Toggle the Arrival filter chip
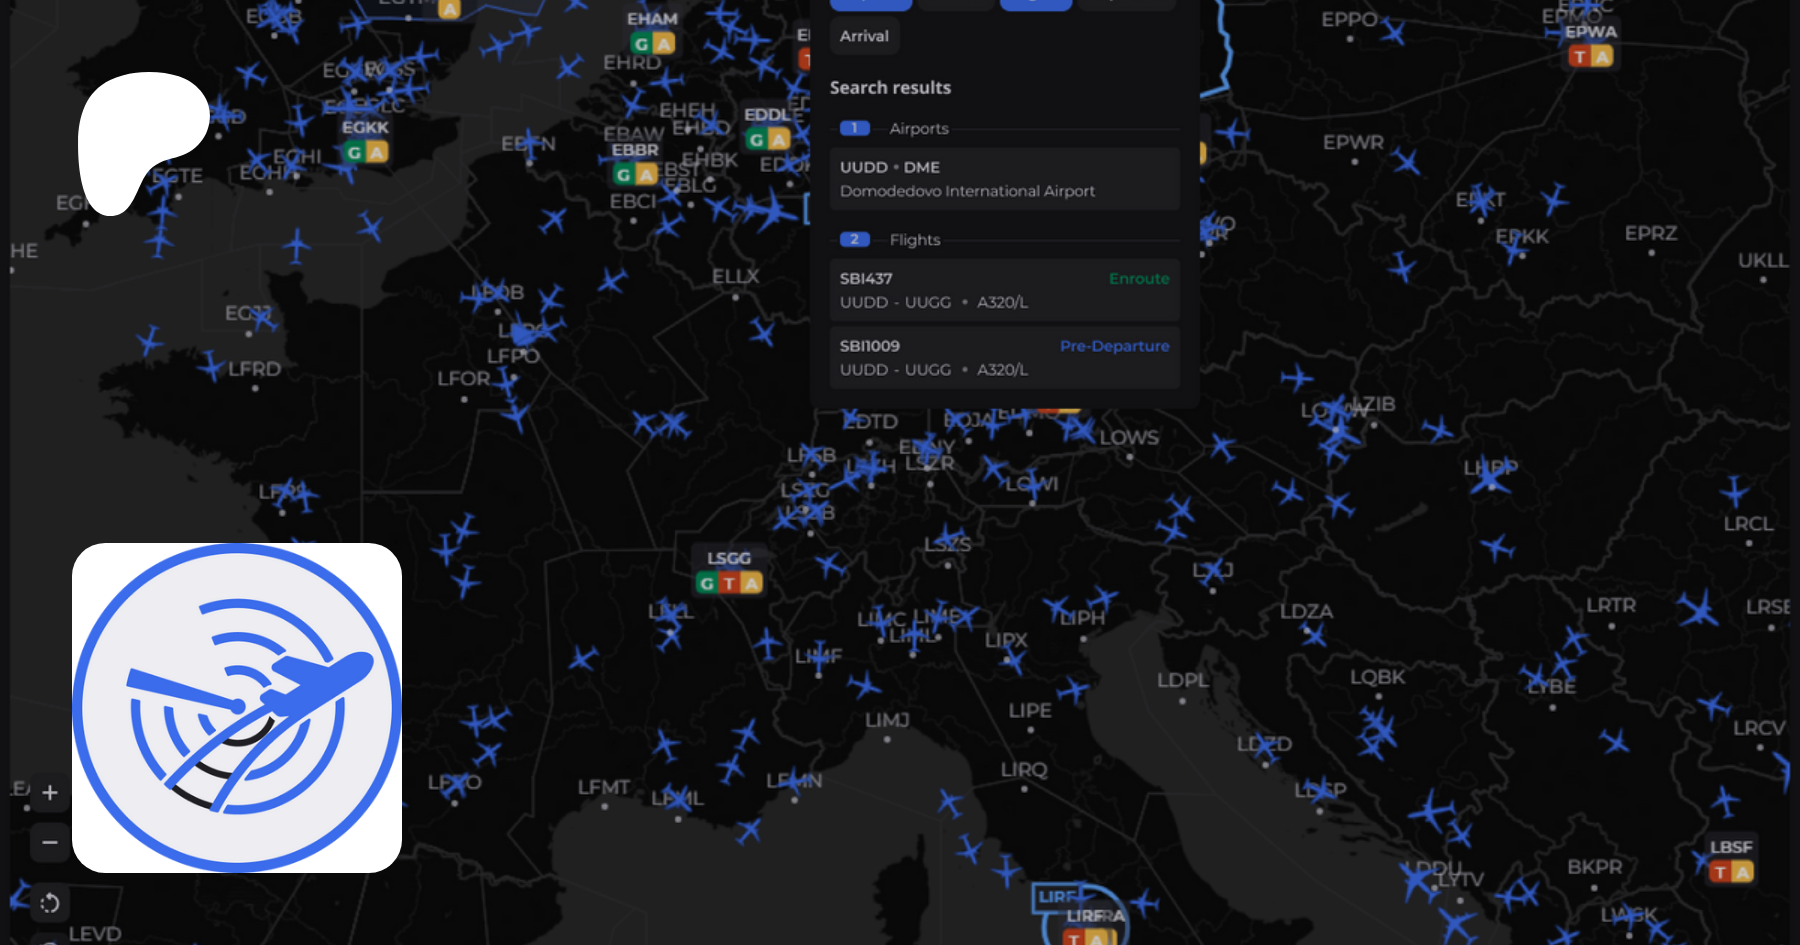 click(864, 36)
